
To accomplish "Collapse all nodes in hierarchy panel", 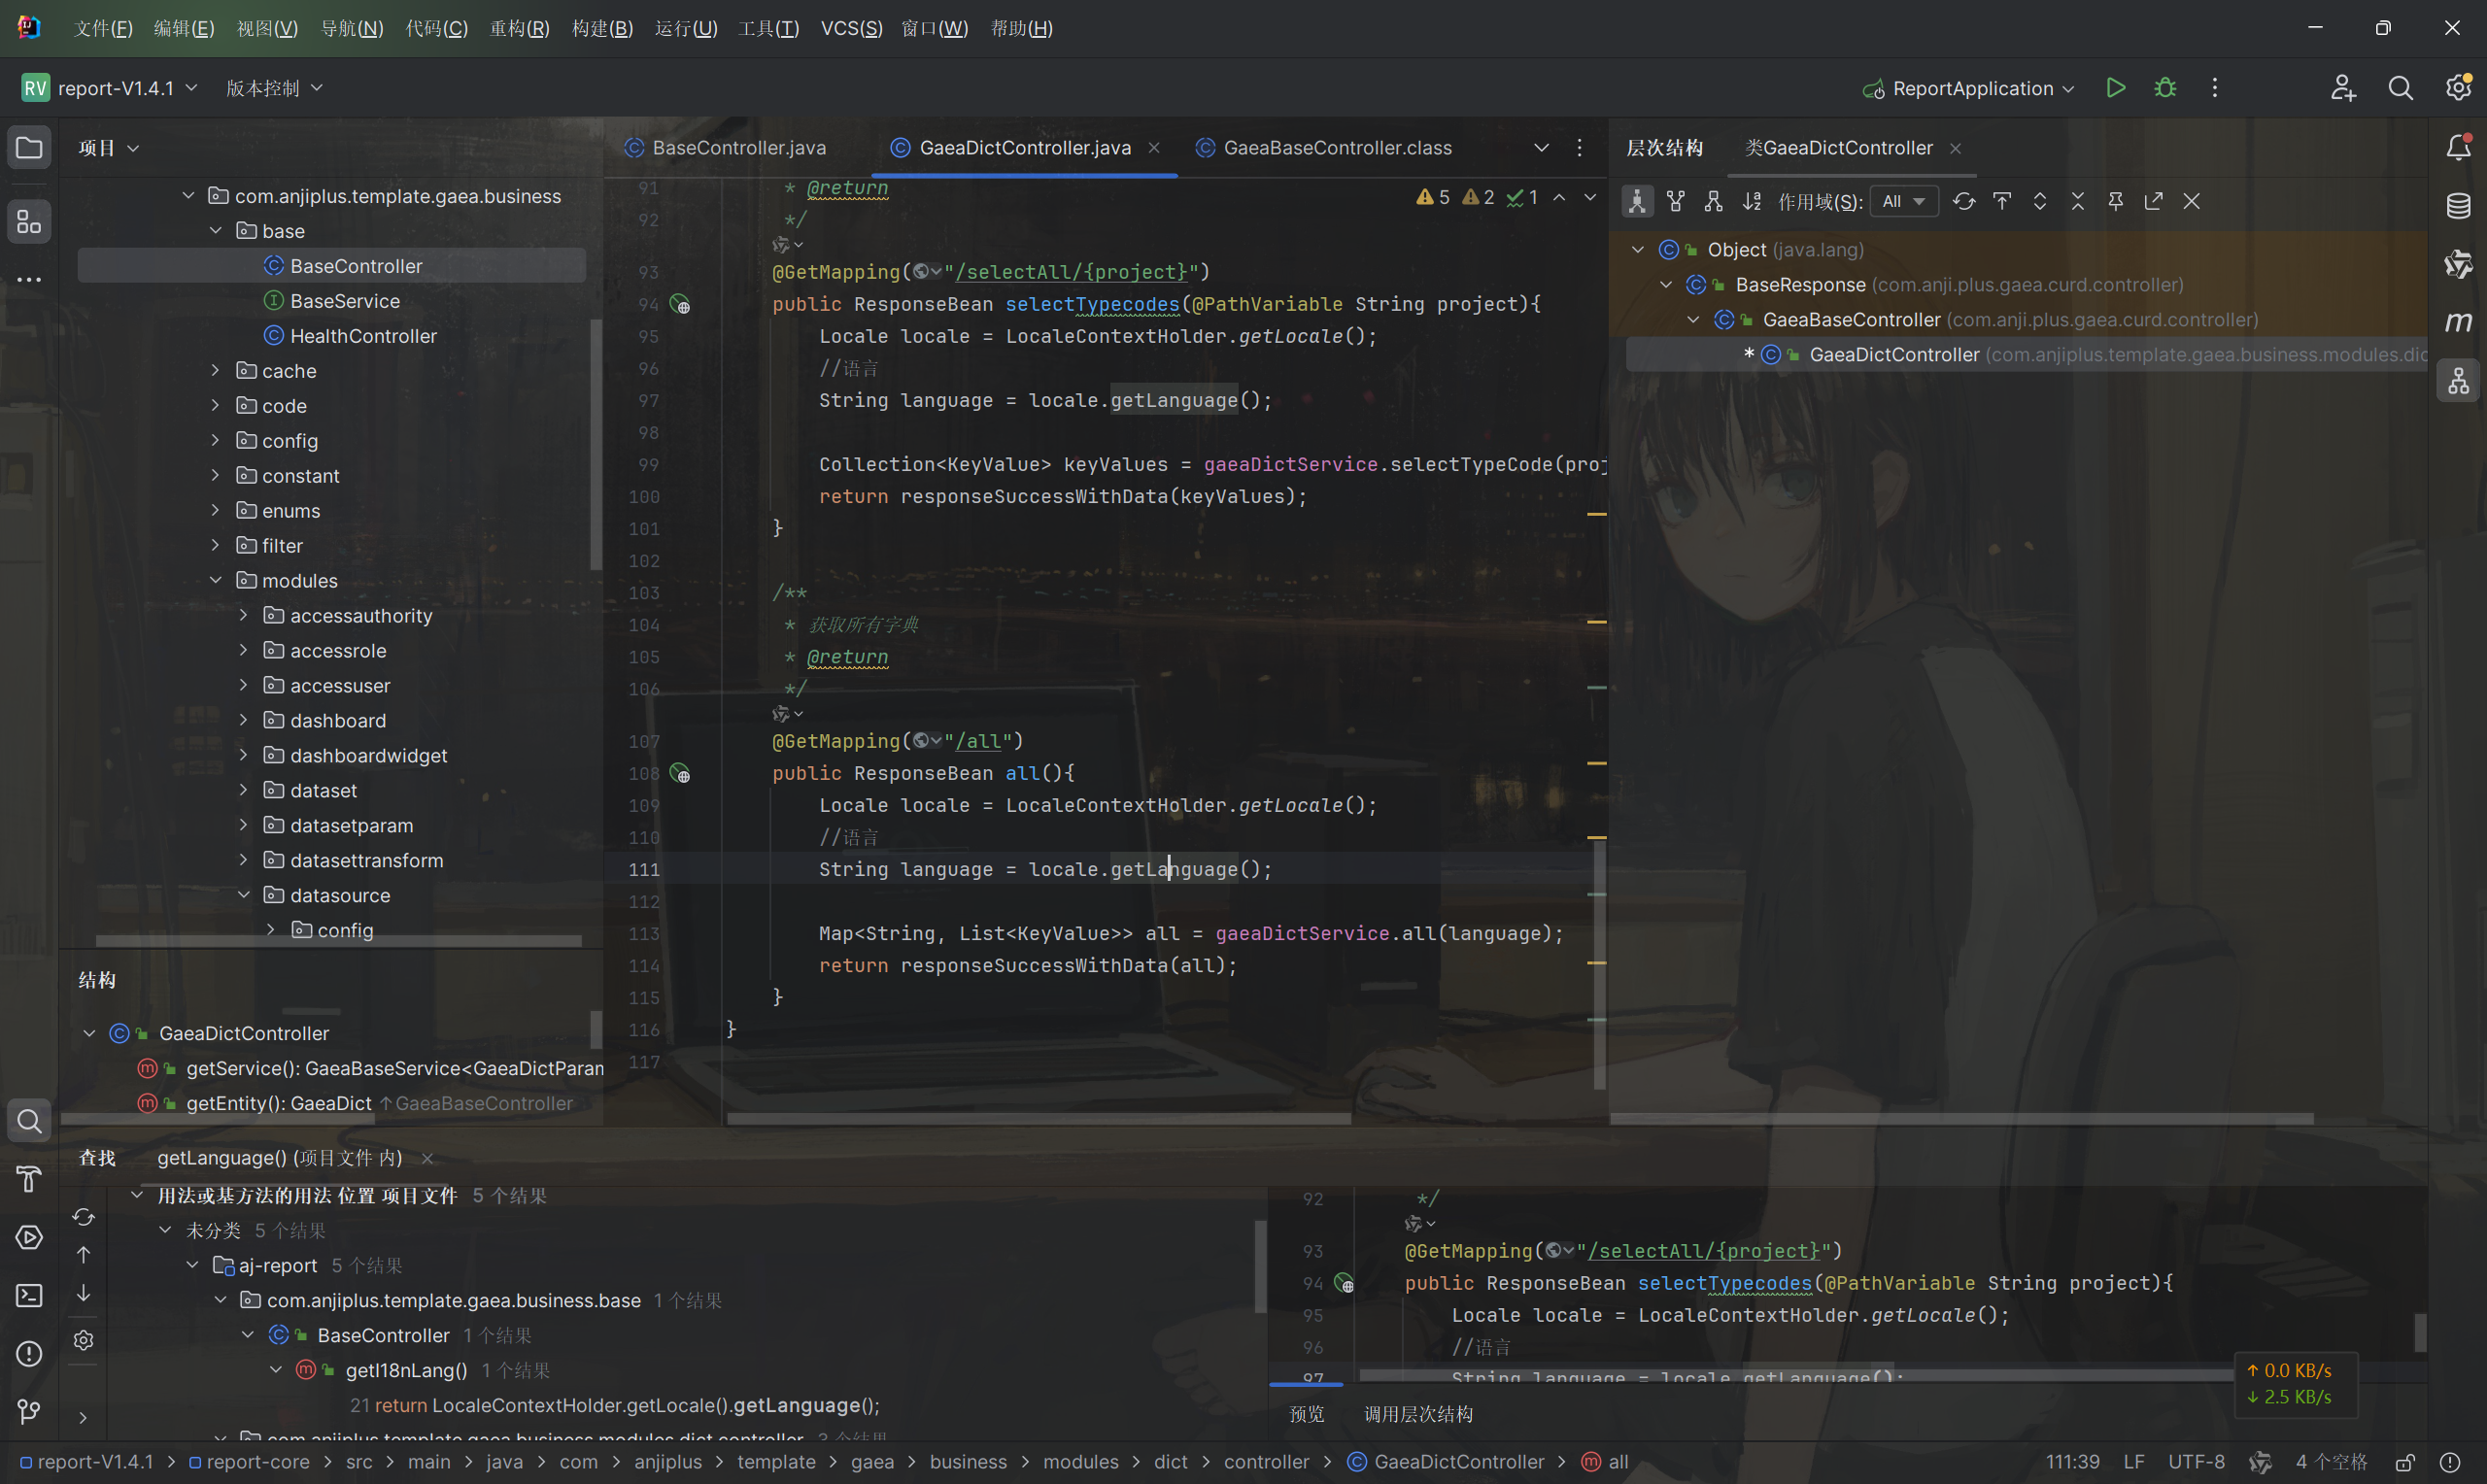I will pos(2077,202).
